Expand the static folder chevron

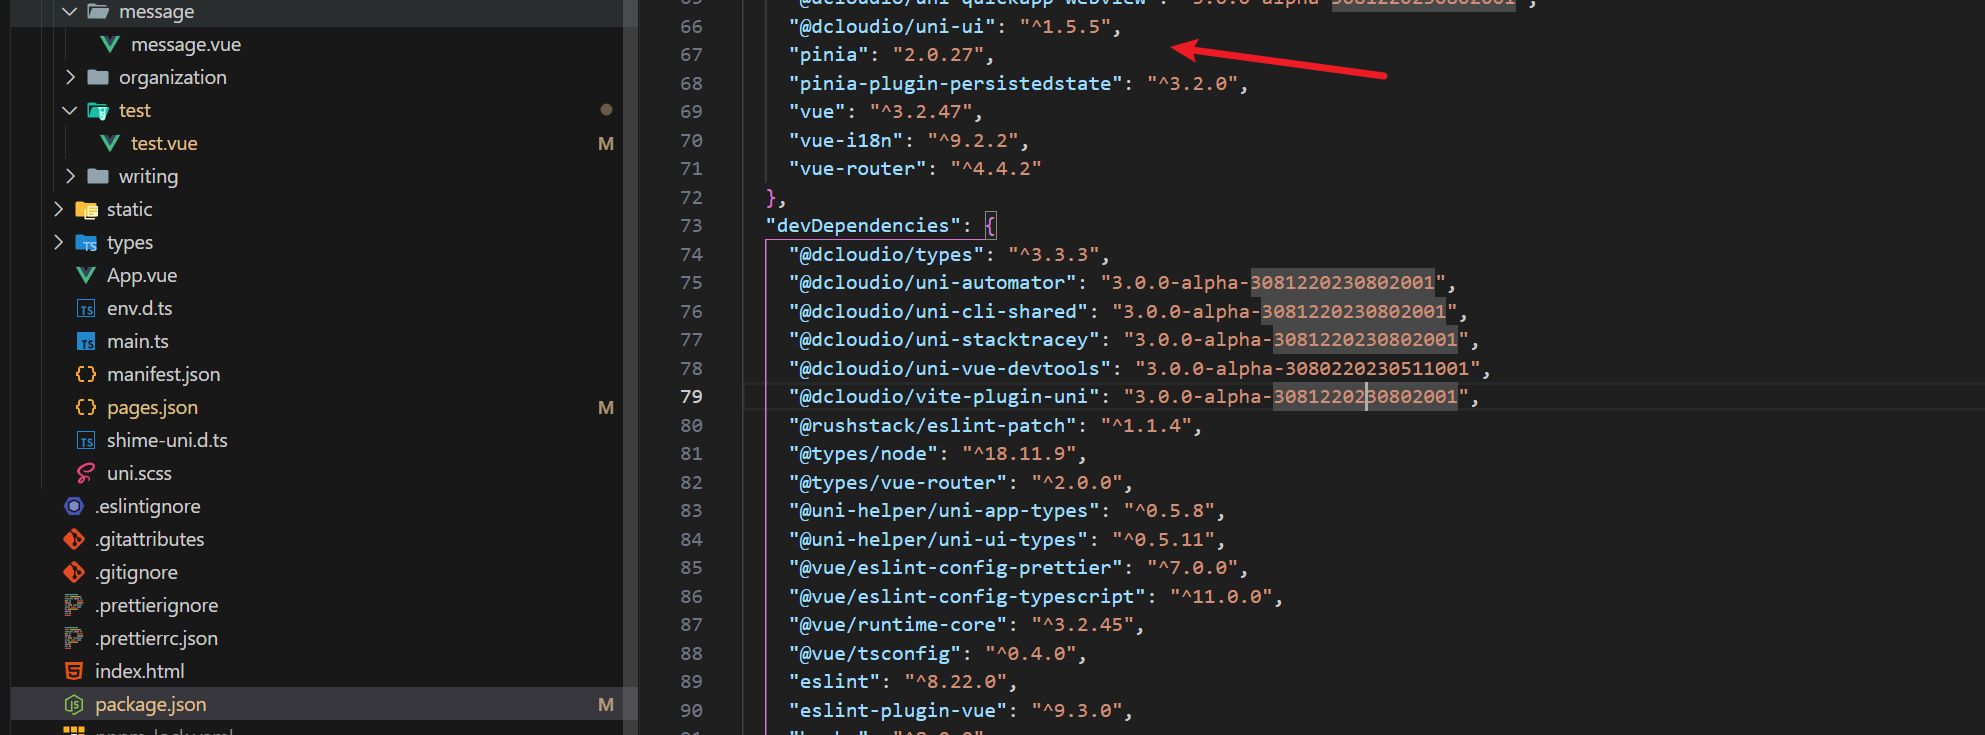click(58, 209)
